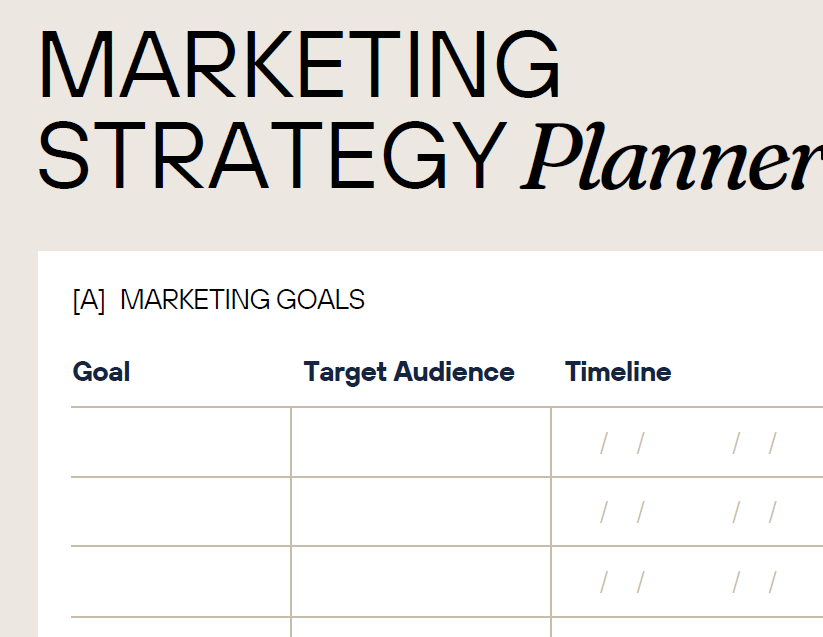Screen dimensions: 823x637
Task: Click the first row Target Audience cell
Action: [421, 442]
